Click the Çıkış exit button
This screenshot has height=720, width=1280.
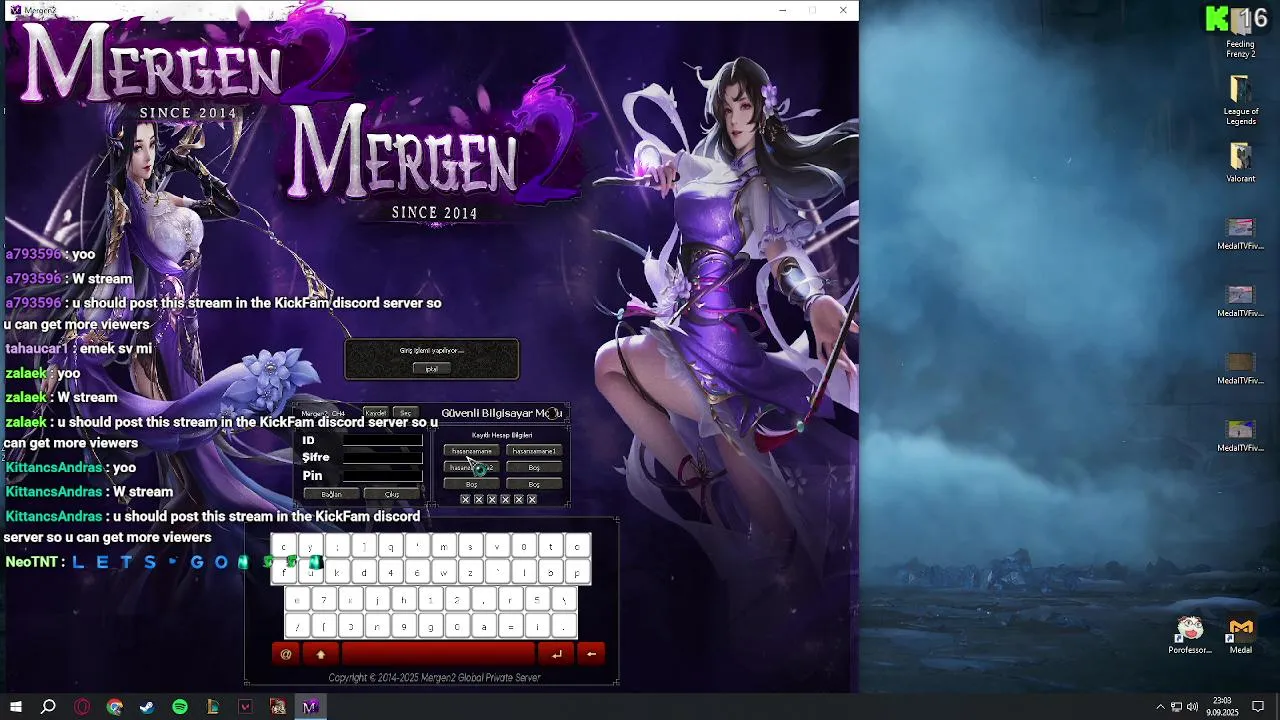tap(392, 494)
